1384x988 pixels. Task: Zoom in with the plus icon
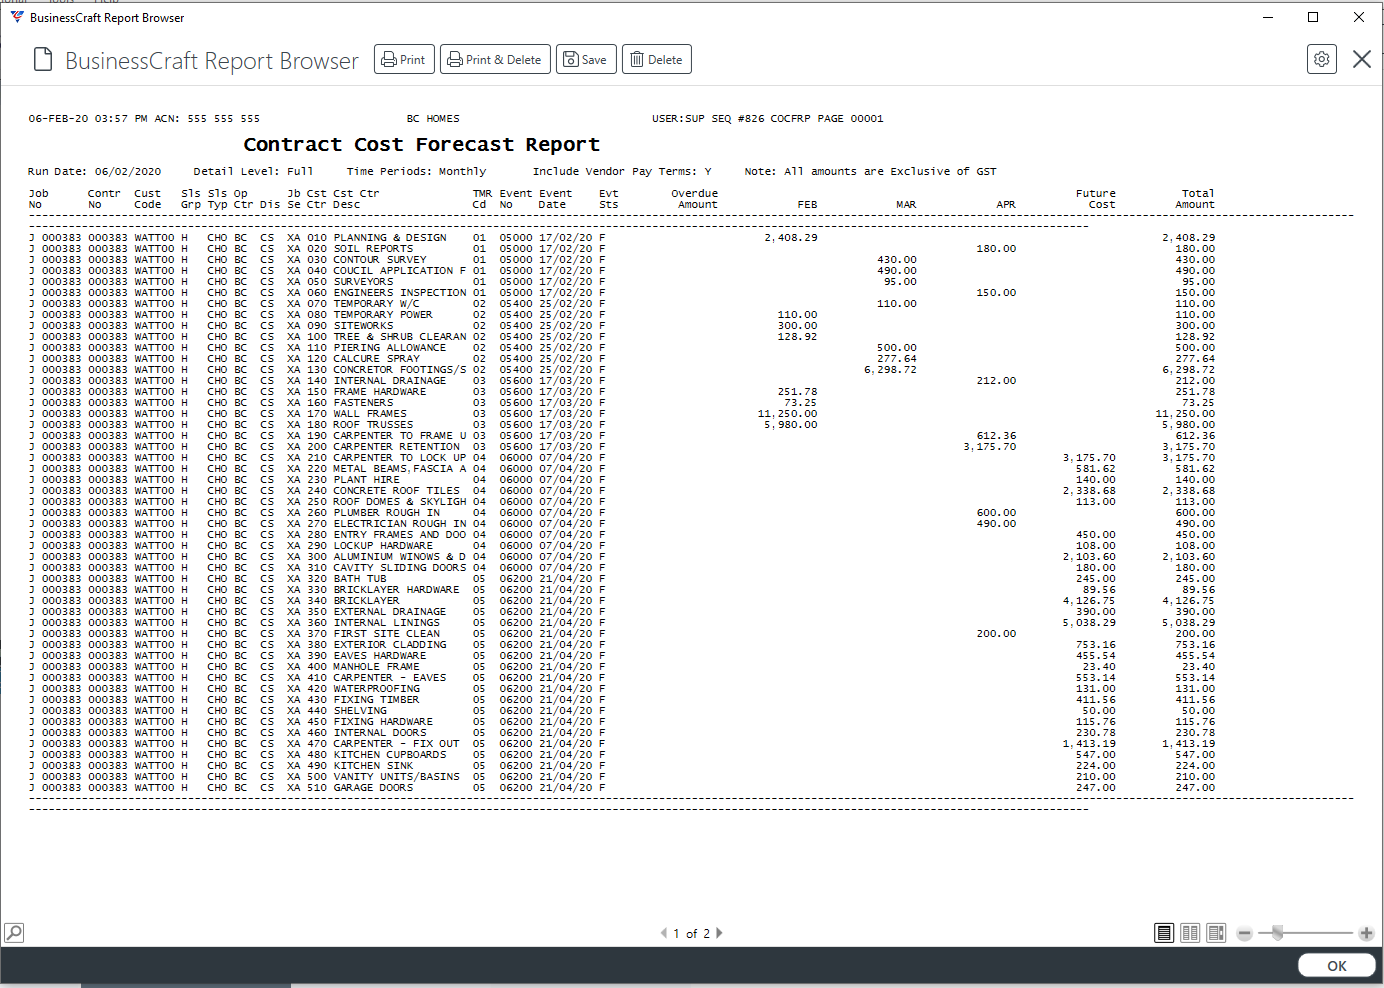pyautogui.click(x=1366, y=933)
